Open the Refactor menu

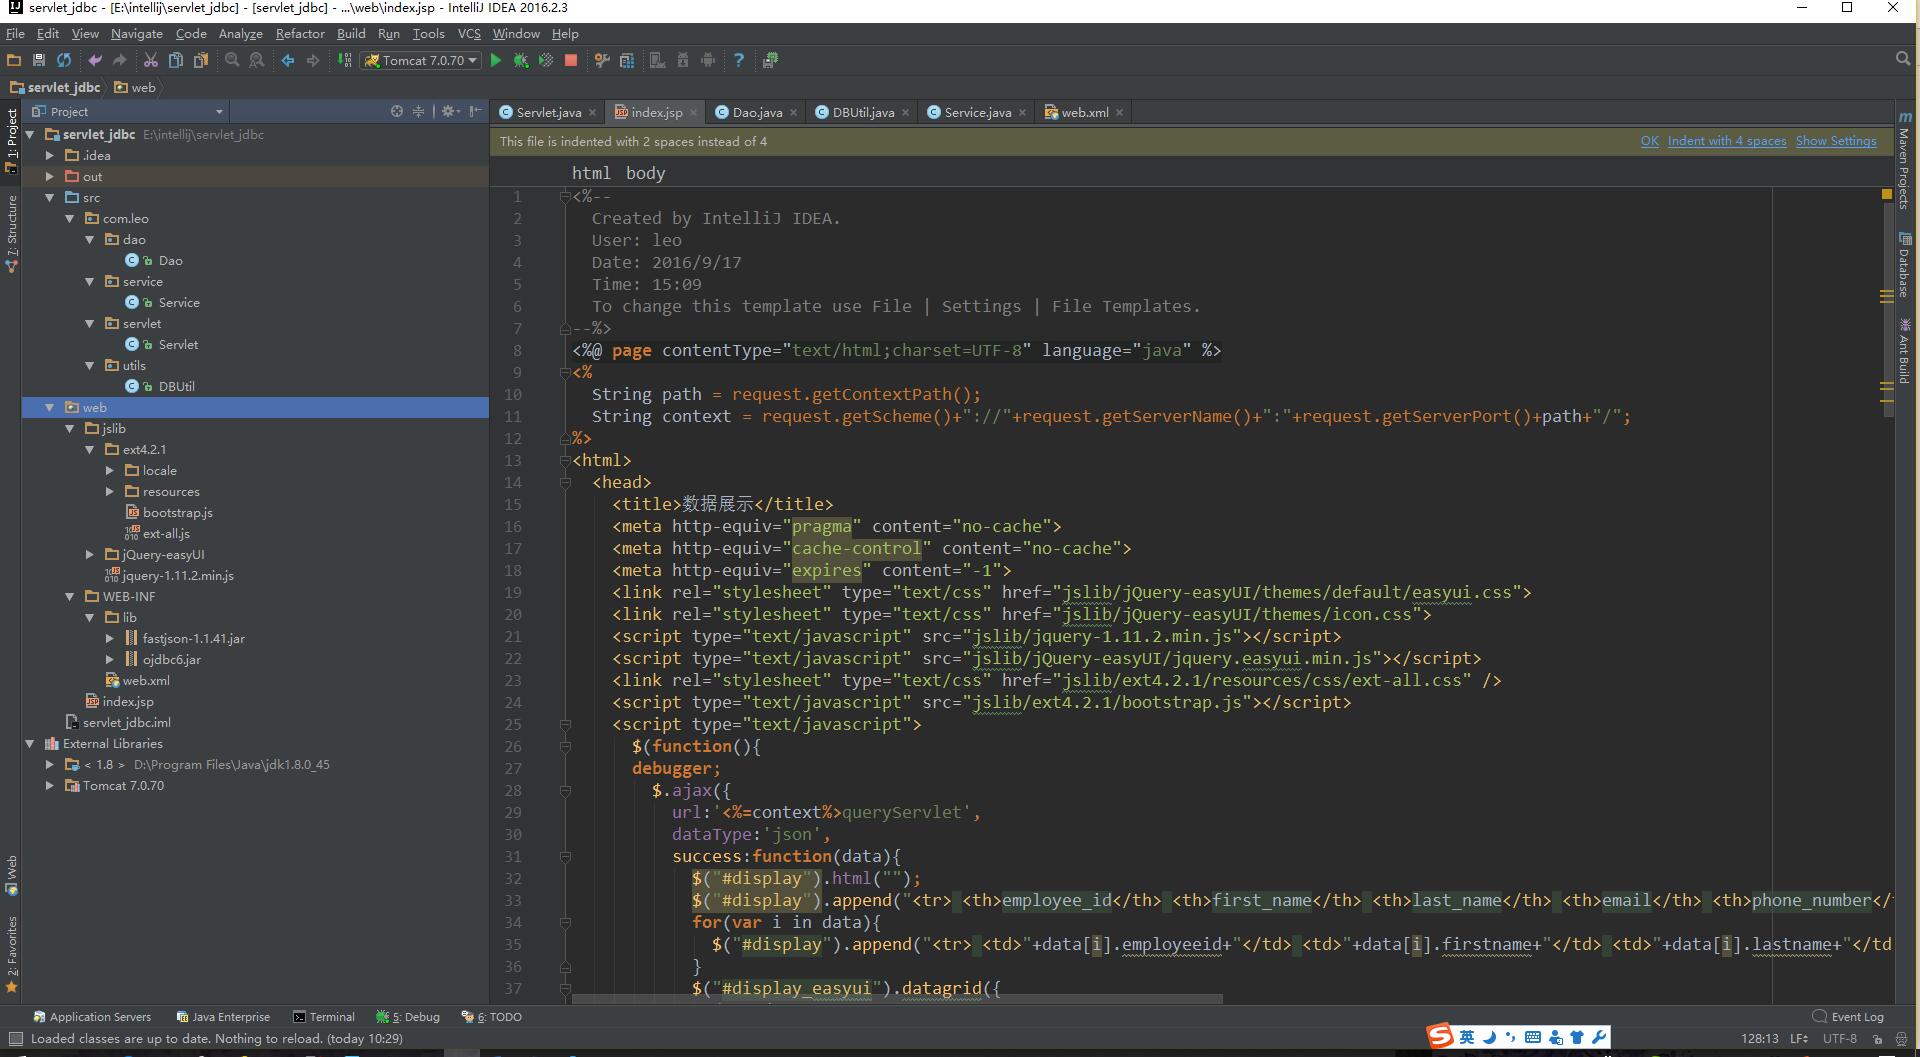[300, 33]
